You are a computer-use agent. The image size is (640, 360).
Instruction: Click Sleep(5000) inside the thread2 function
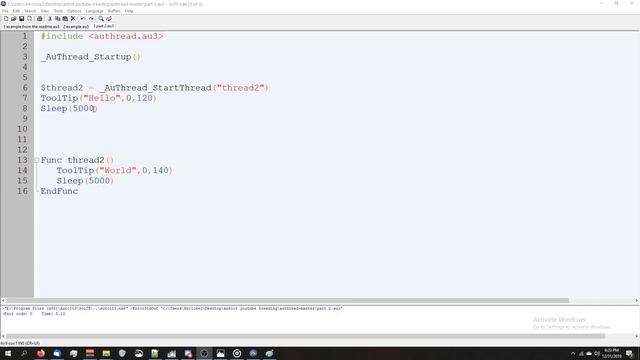point(85,180)
